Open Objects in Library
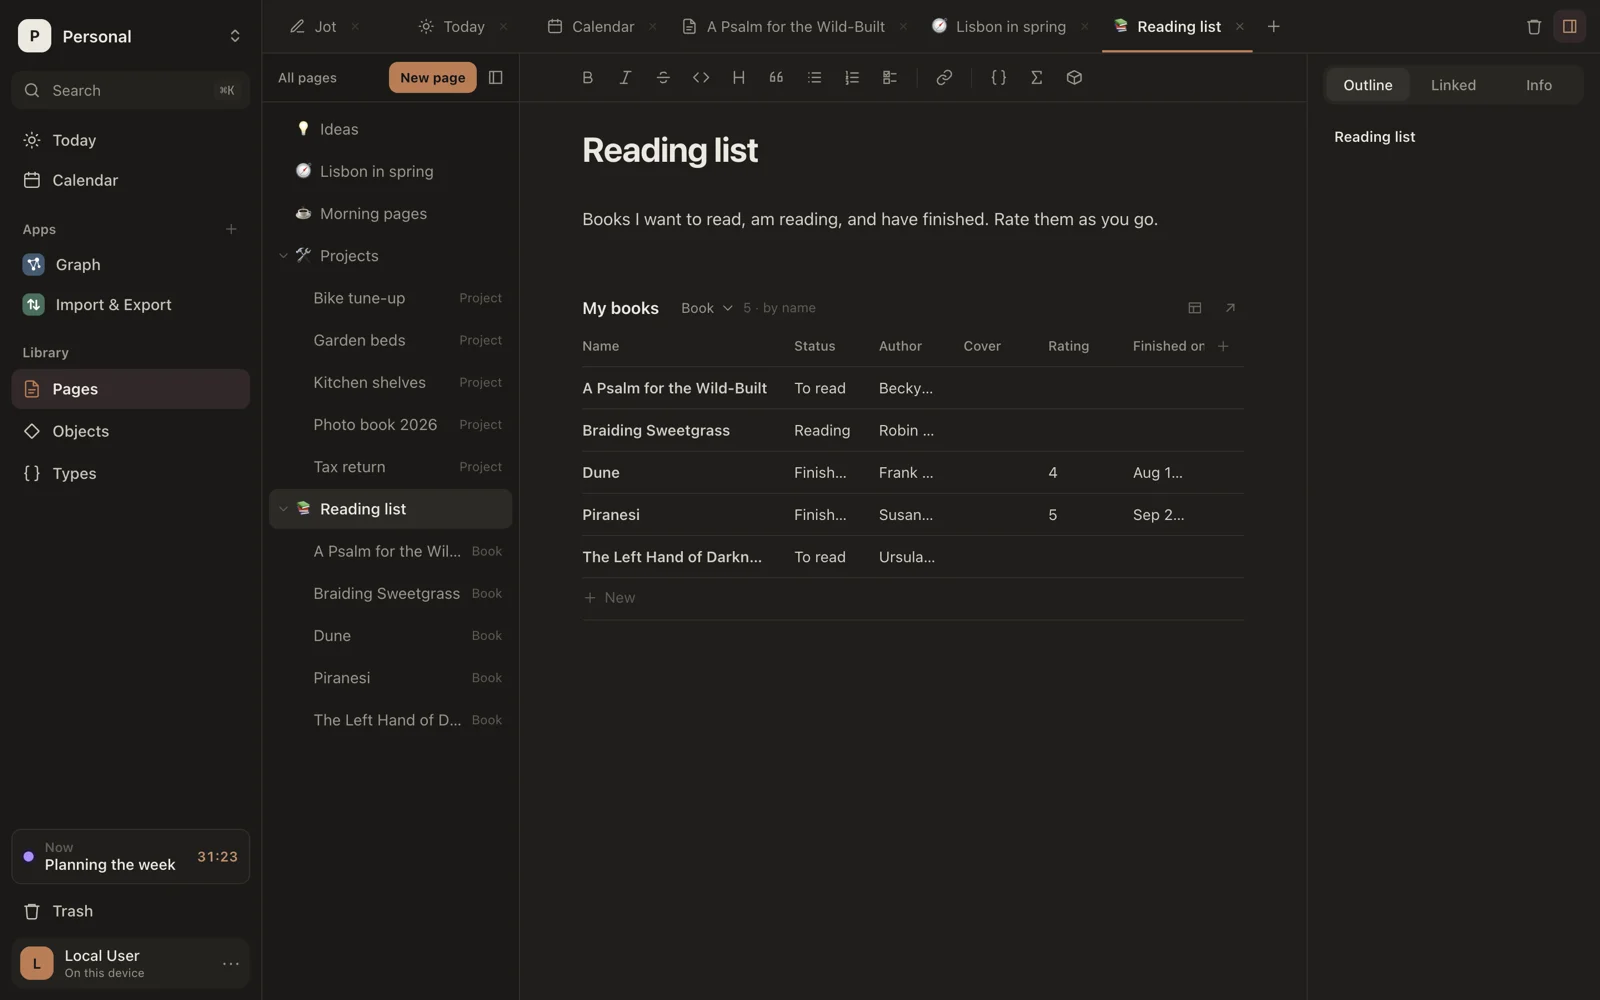 131,432
